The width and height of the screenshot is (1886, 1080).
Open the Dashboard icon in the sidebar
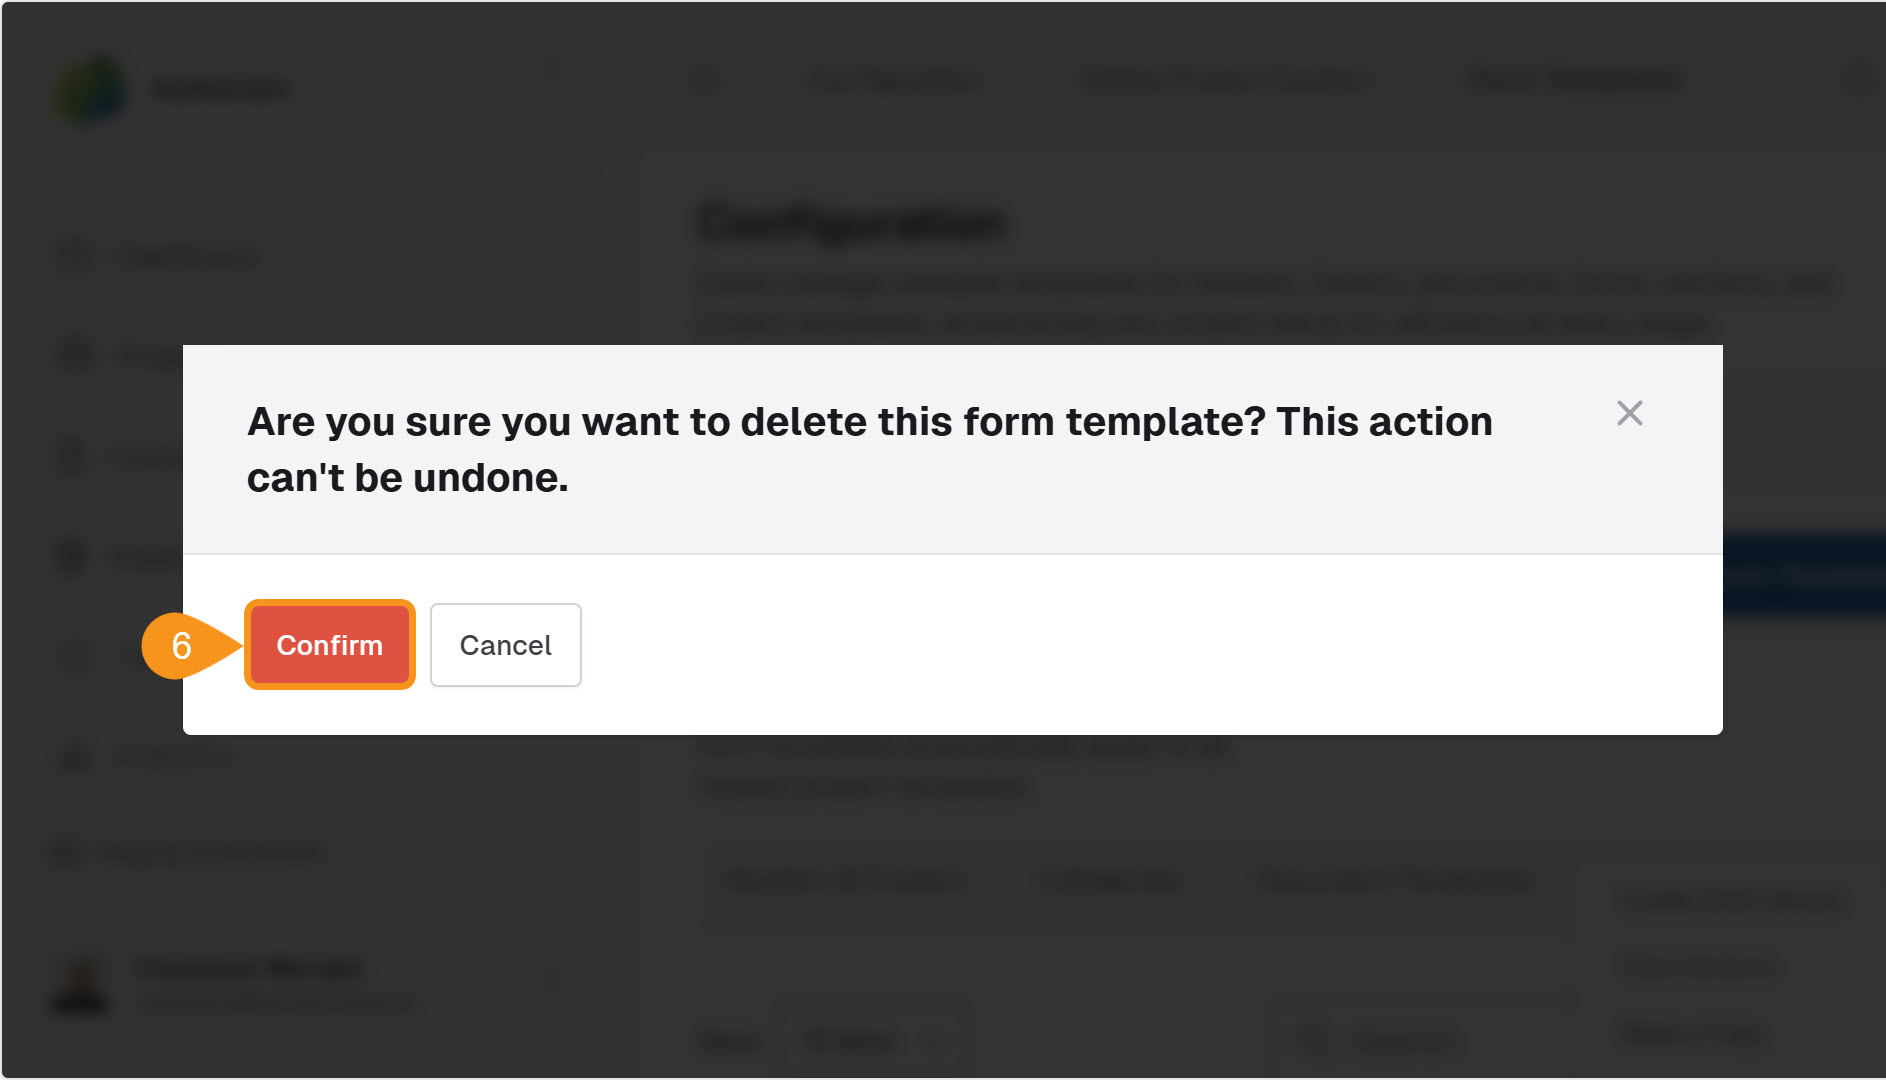[x=73, y=256]
